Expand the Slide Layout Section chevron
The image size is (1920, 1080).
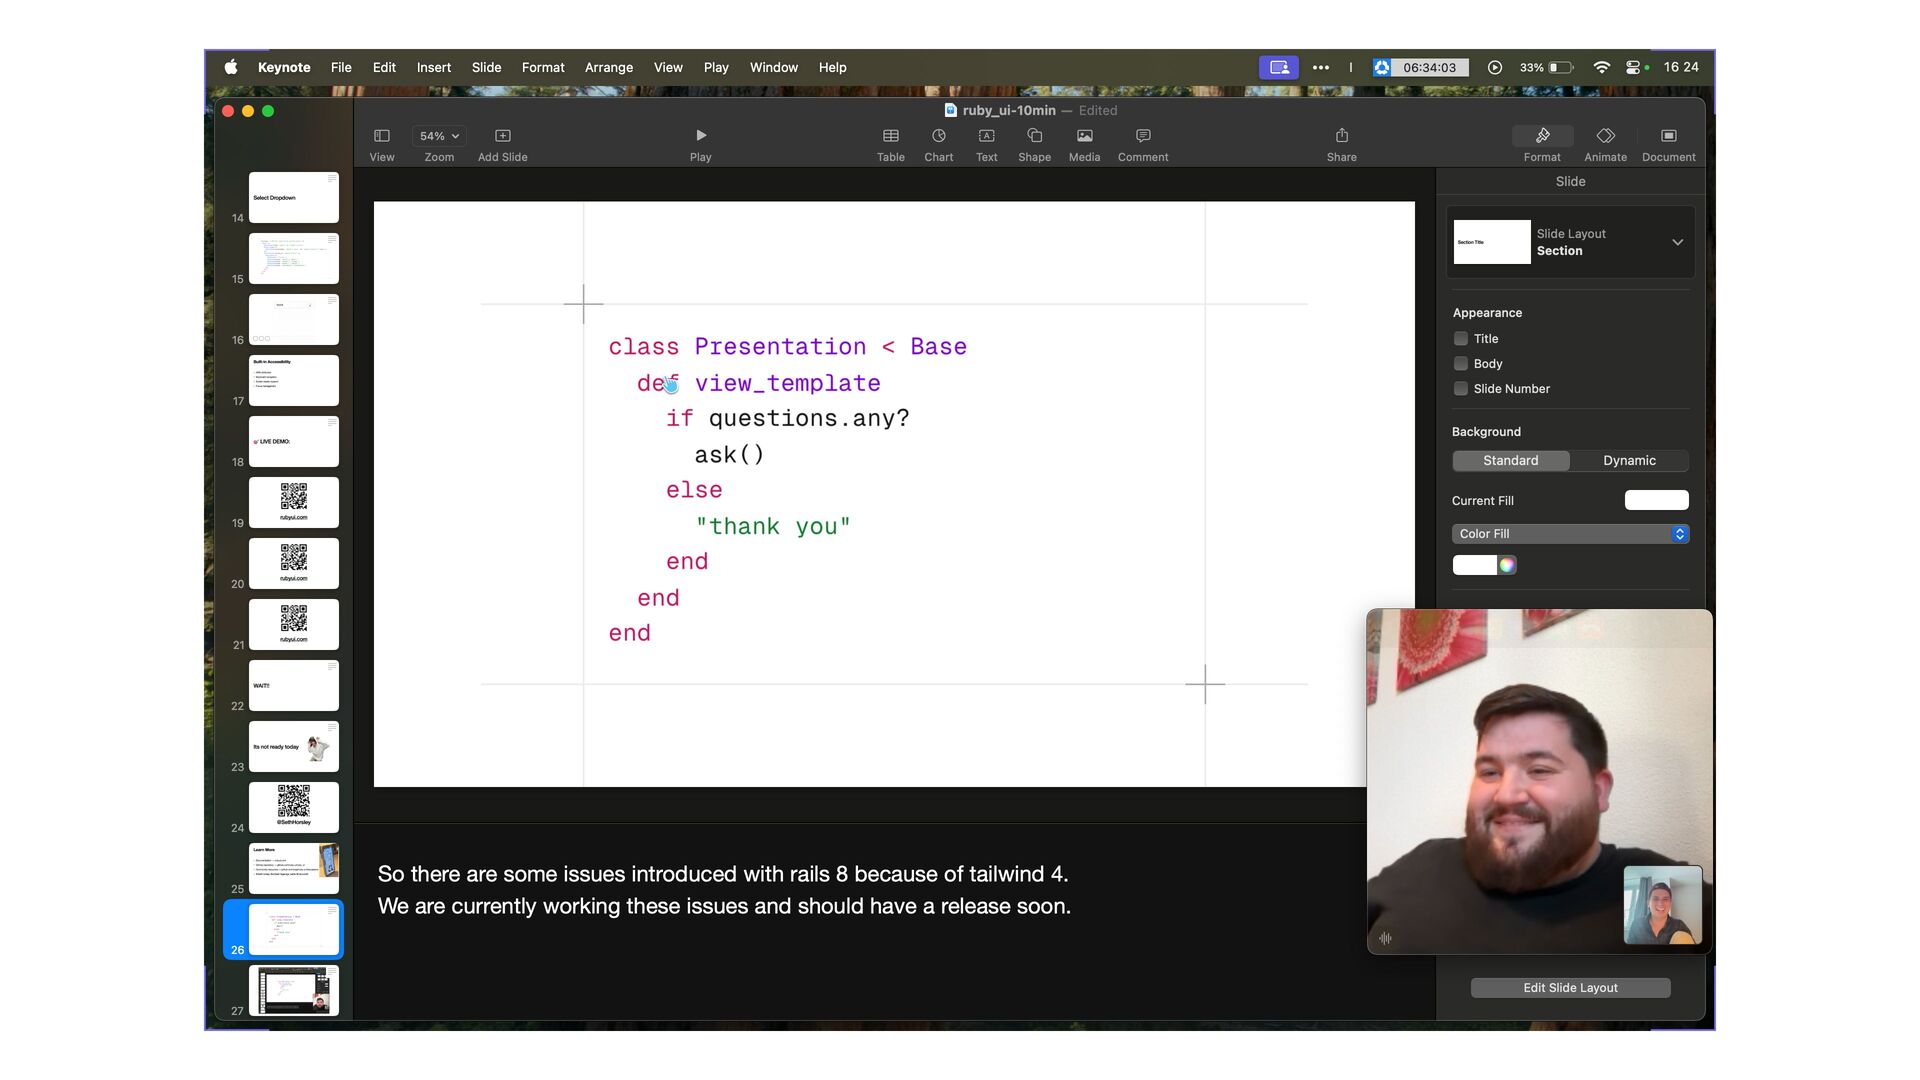point(1677,242)
